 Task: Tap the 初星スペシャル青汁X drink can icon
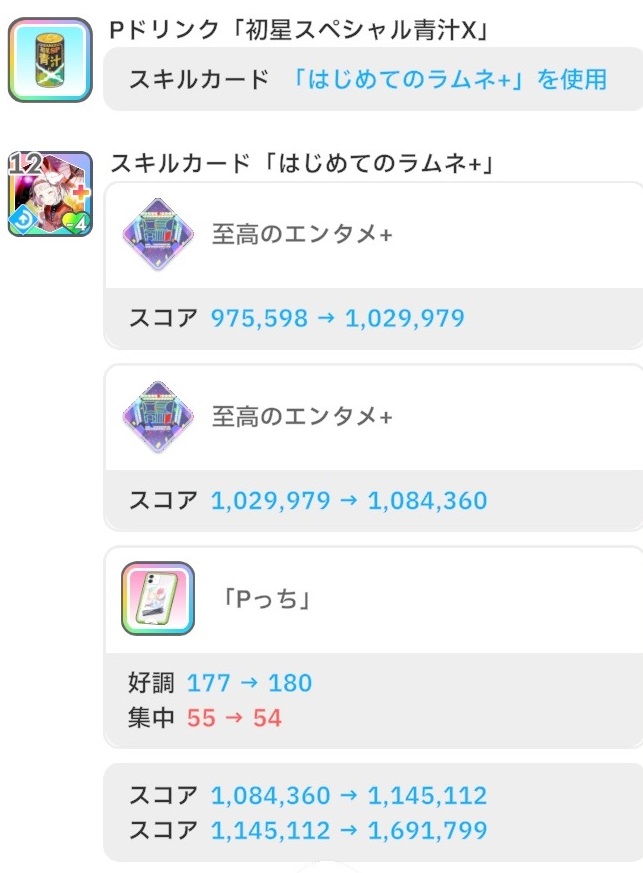[50, 61]
